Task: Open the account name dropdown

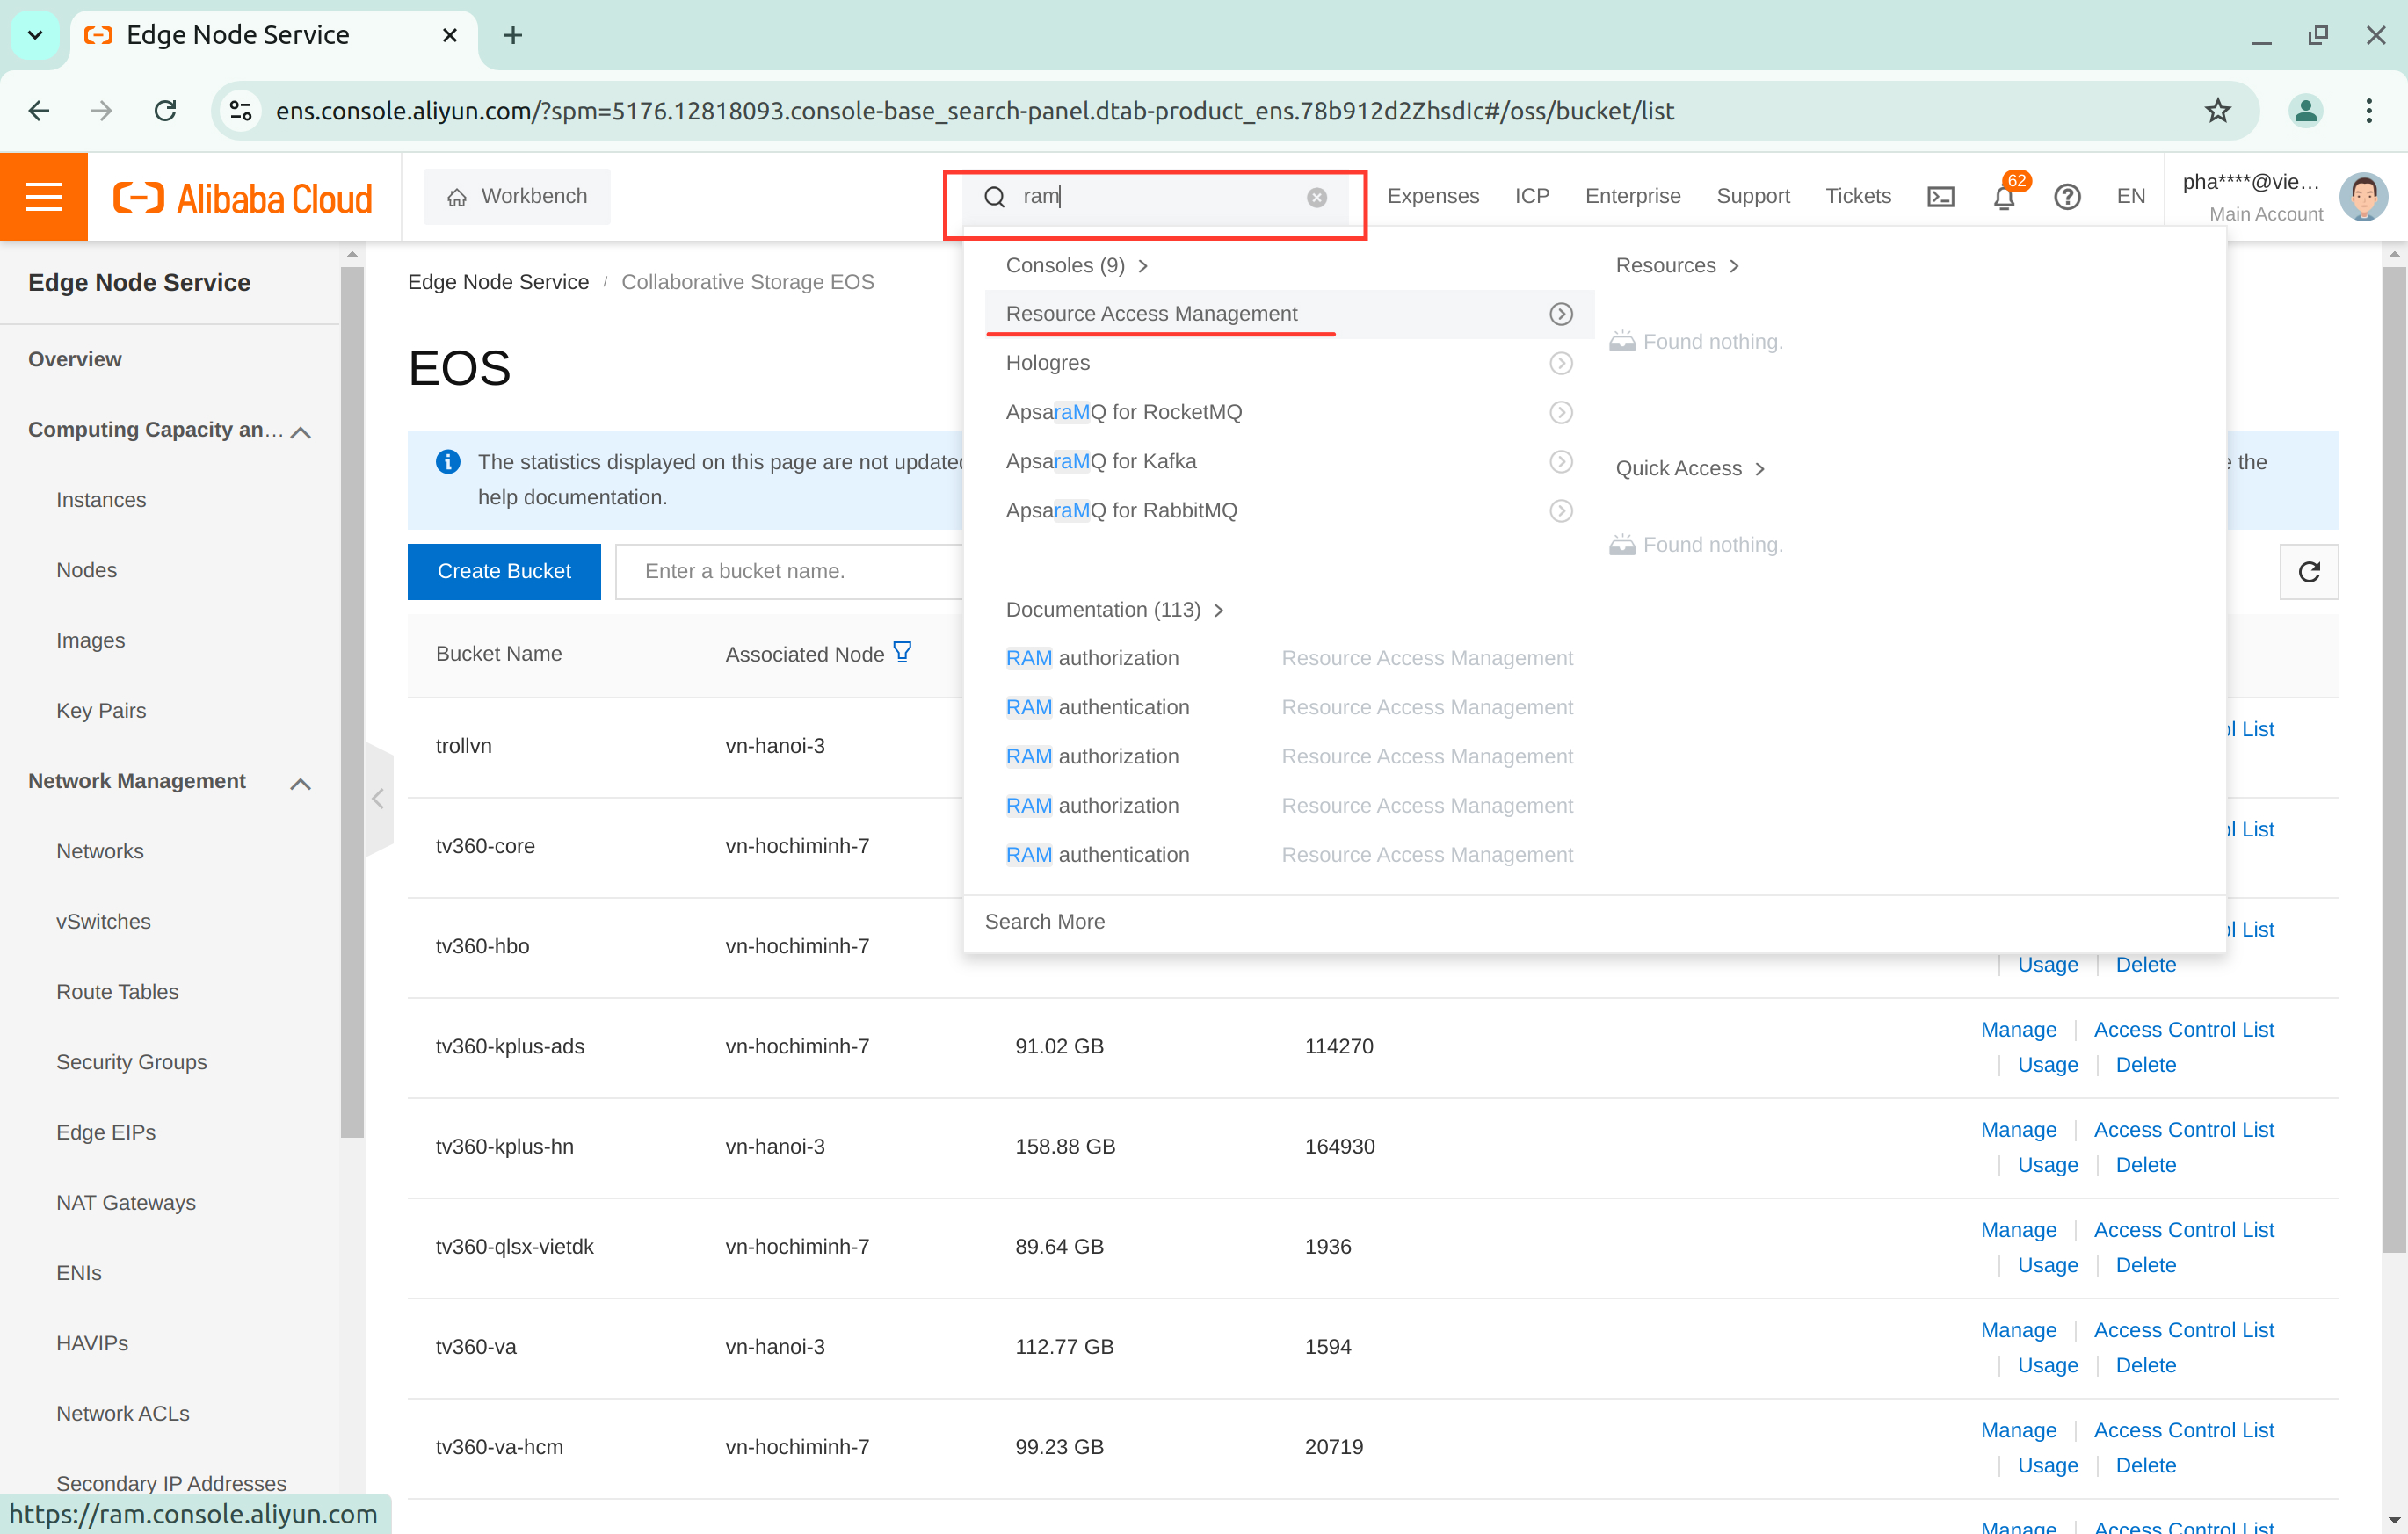Action: [x=2251, y=196]
